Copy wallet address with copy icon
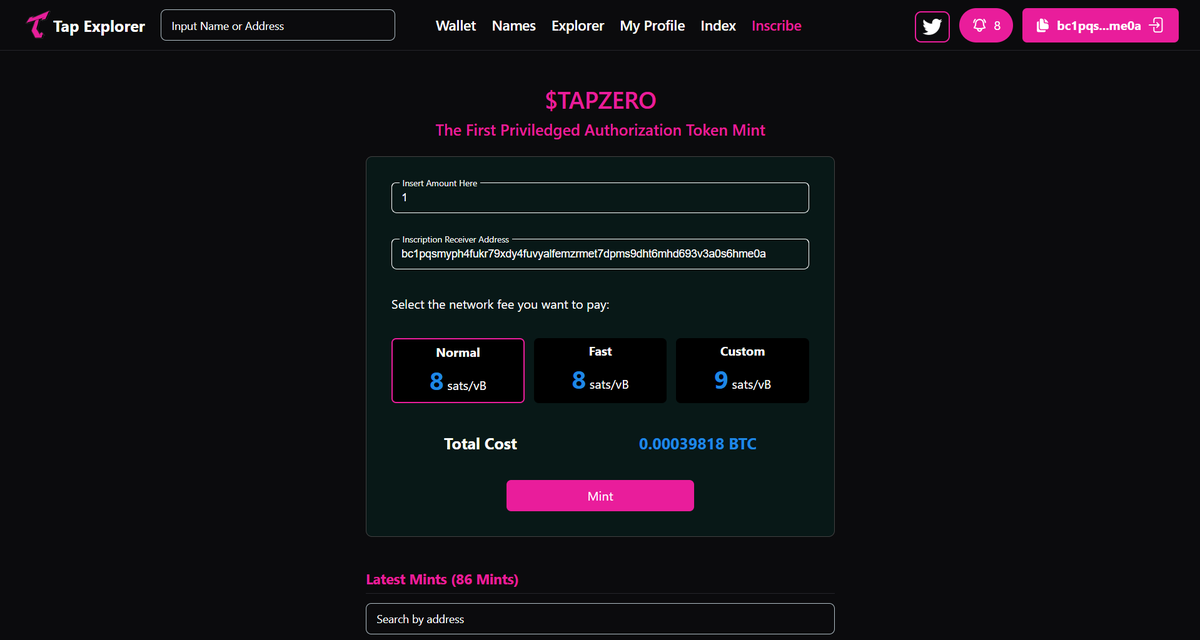This screenshot has width=1200, height=640. pyautogui.click(x=1042, y=26)
